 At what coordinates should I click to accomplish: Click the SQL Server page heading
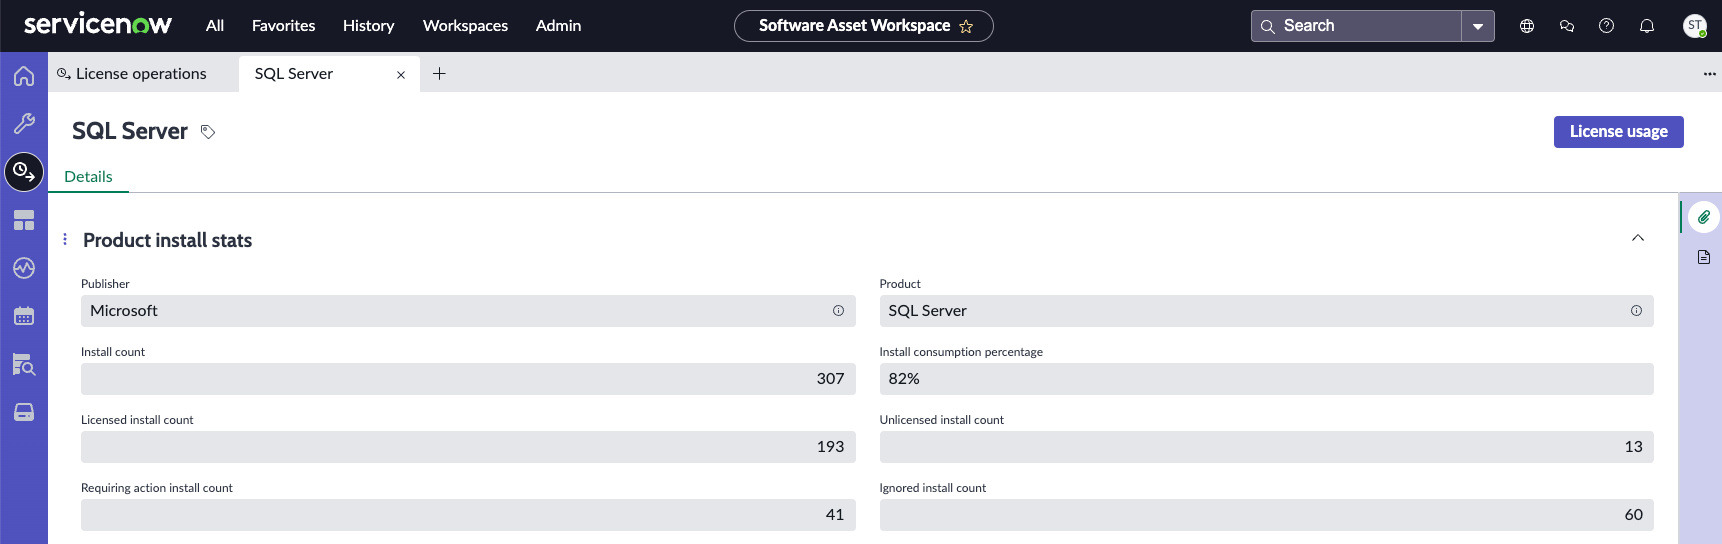tap(130, 131)
